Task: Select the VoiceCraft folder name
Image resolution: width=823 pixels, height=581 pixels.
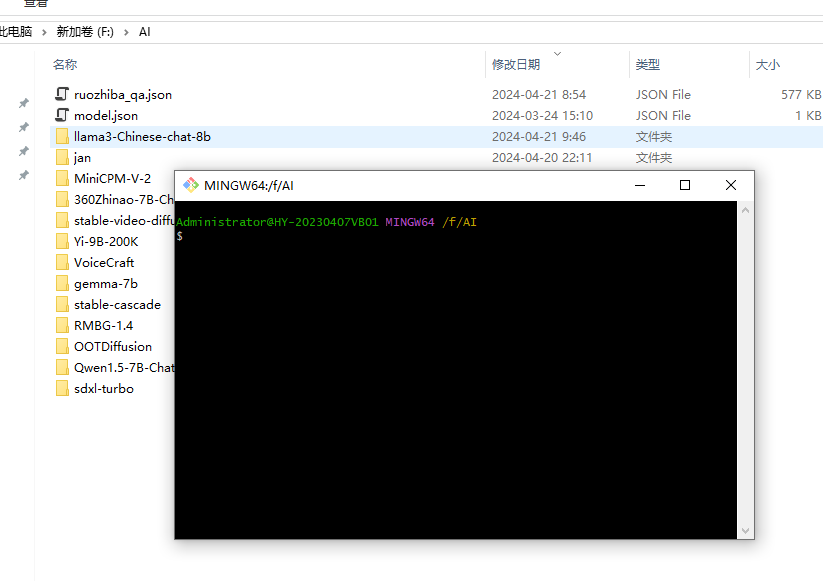Action: [x=104, y=263]
